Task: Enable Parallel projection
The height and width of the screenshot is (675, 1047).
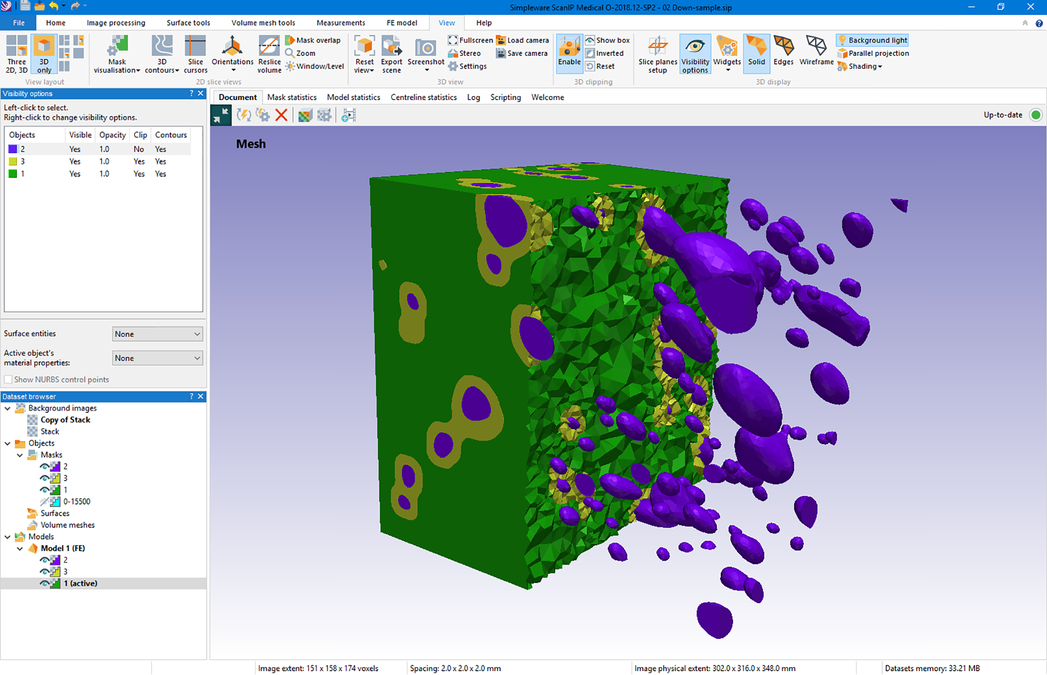Action: [x=871, y=53]
